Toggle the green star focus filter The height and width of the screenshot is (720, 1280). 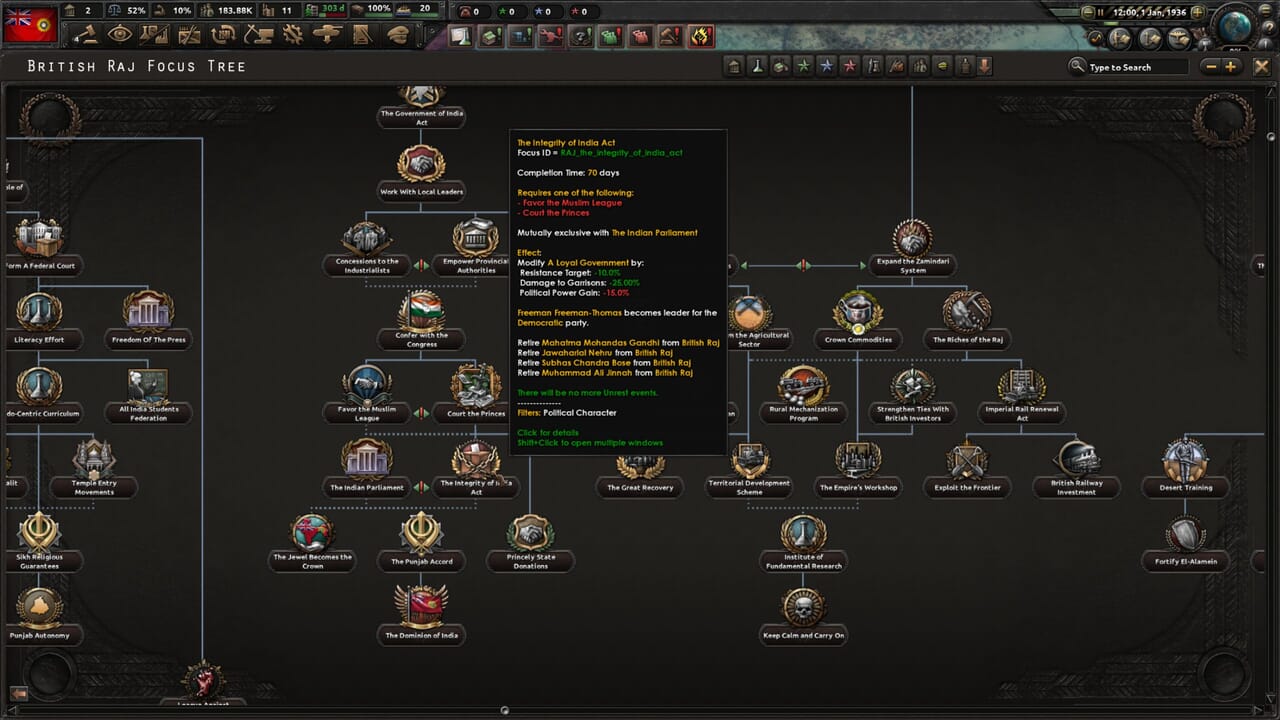click(x=803, y=66)
